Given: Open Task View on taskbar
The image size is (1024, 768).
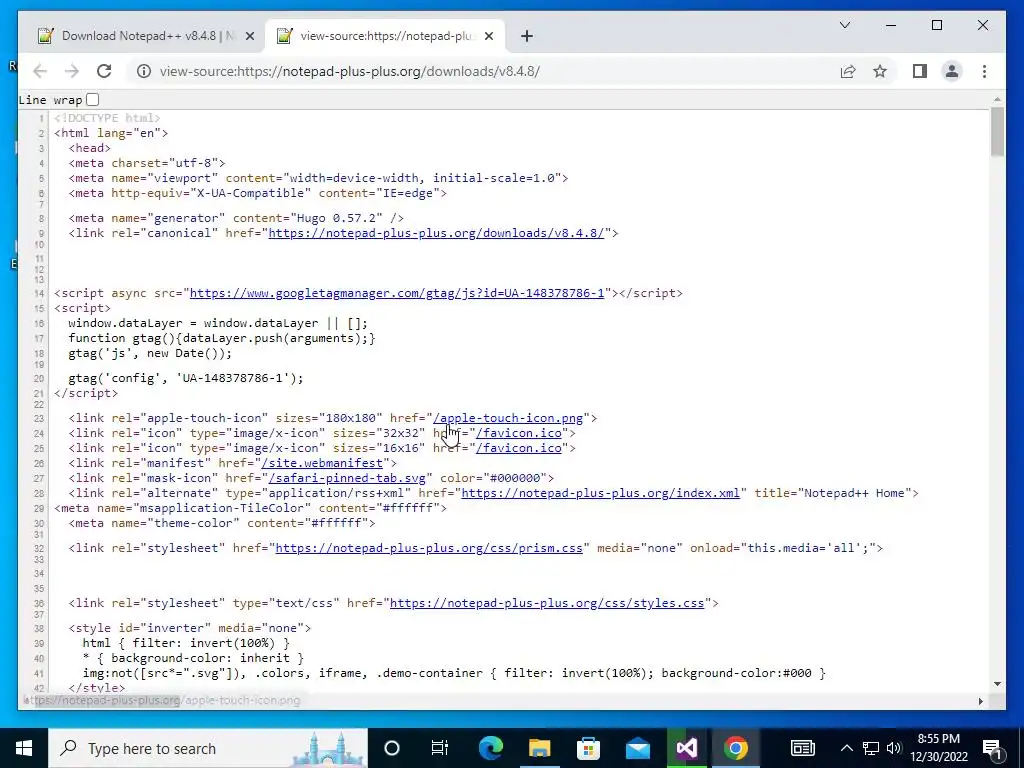Looking at the screenshot, I should [x=440, y=748].
